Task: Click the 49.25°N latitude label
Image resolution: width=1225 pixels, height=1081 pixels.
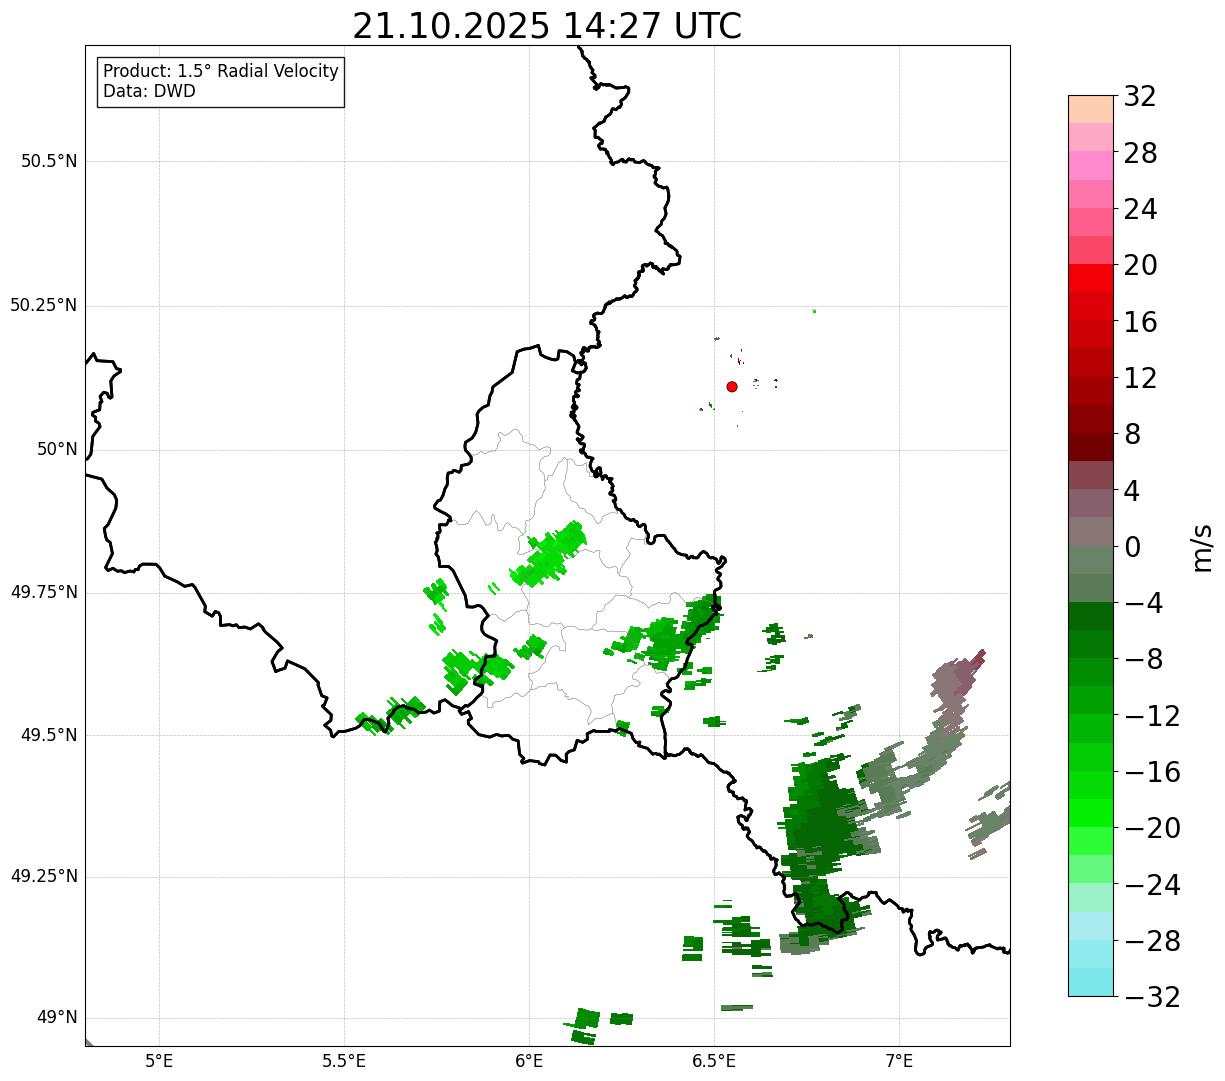Action: [x=44, y=877]
